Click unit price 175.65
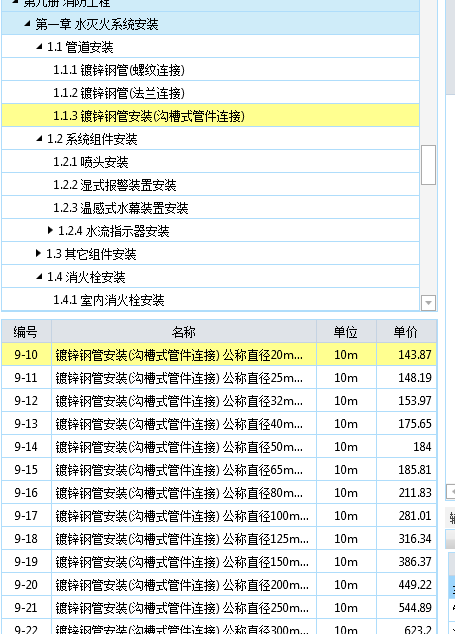Image resolution: width=455 pixels, height=634 pixels. click(406, 424)
